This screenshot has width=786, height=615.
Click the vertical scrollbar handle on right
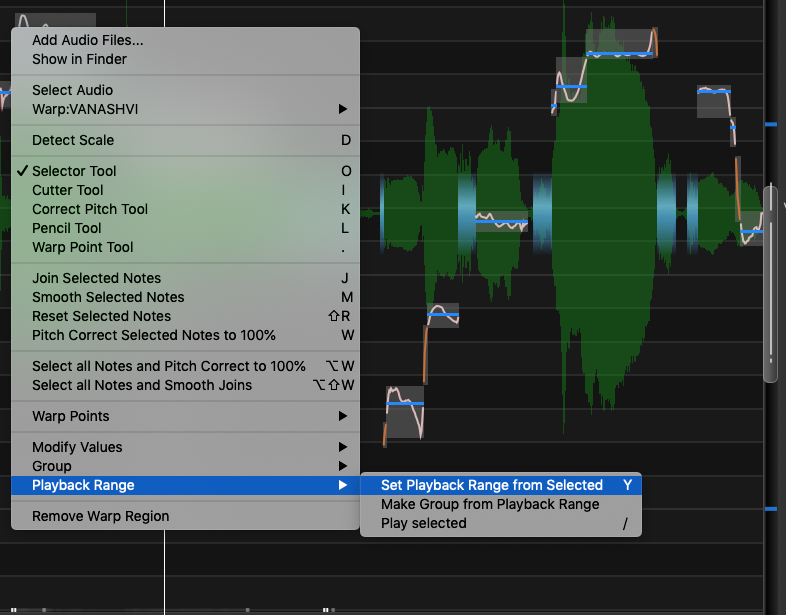tap(770, 283)
